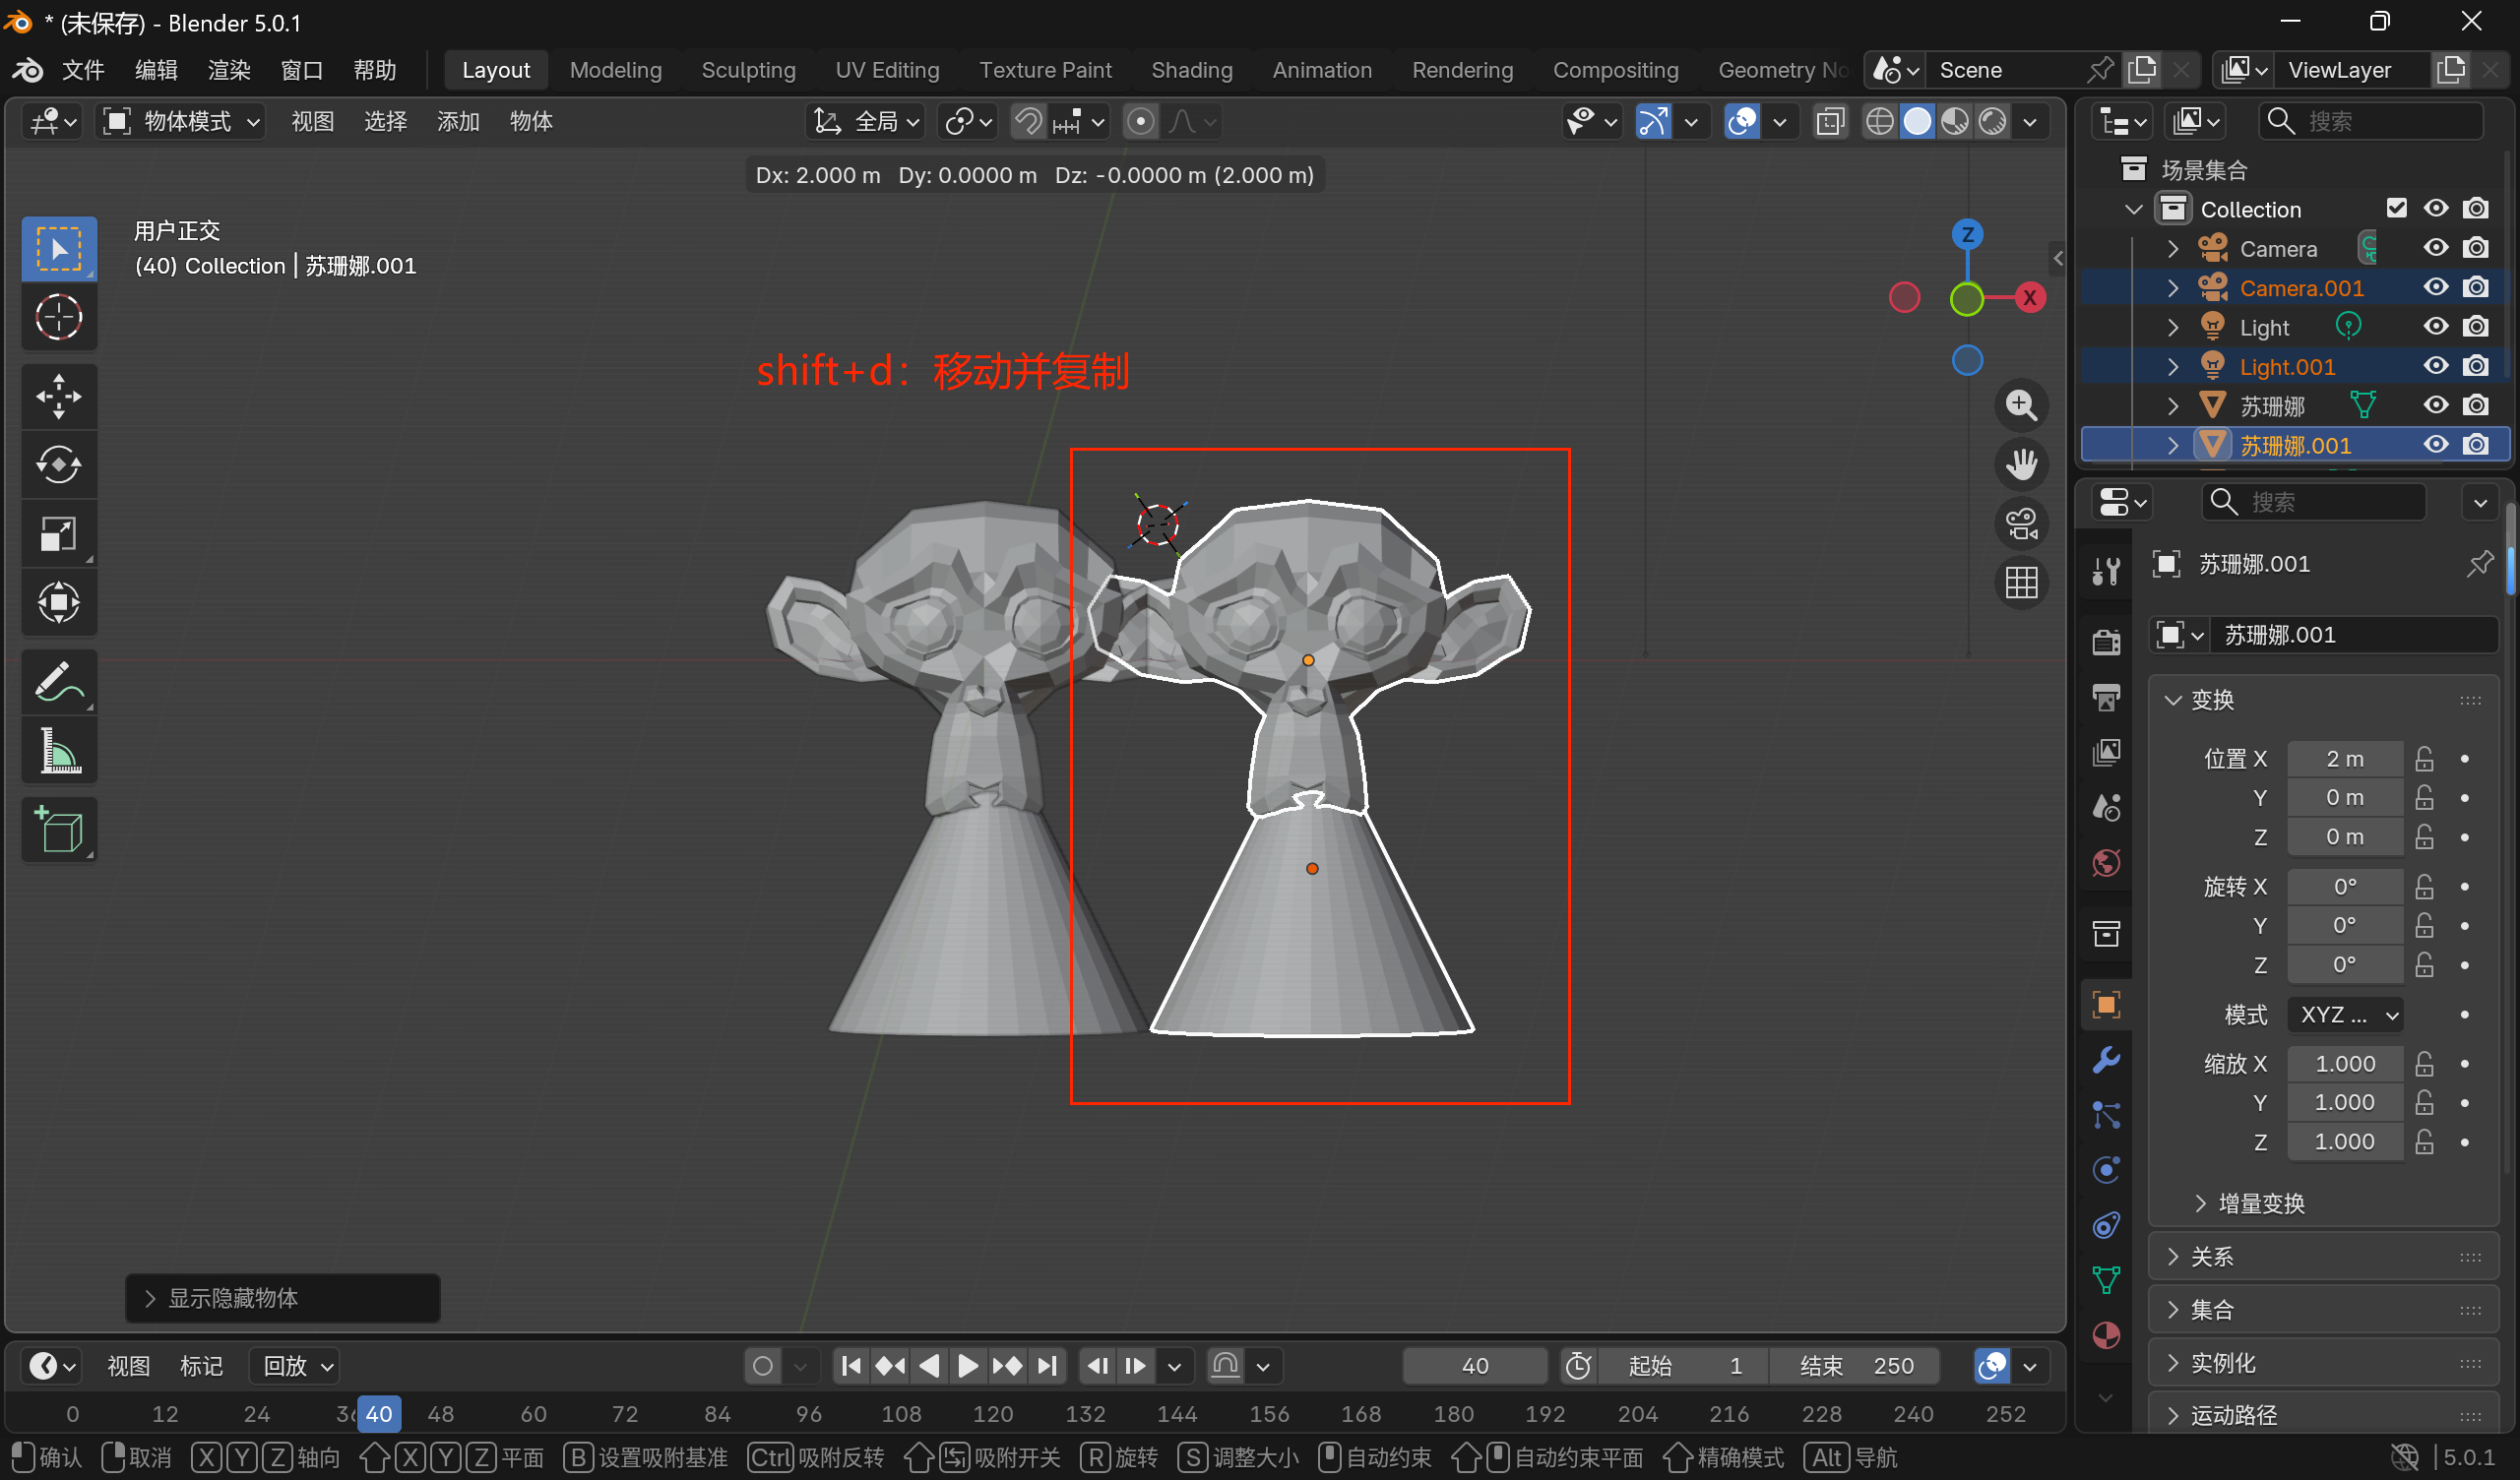This screenshot has height=1480, width=2520.
Task: Select the Measure tool
Action: 59,752
